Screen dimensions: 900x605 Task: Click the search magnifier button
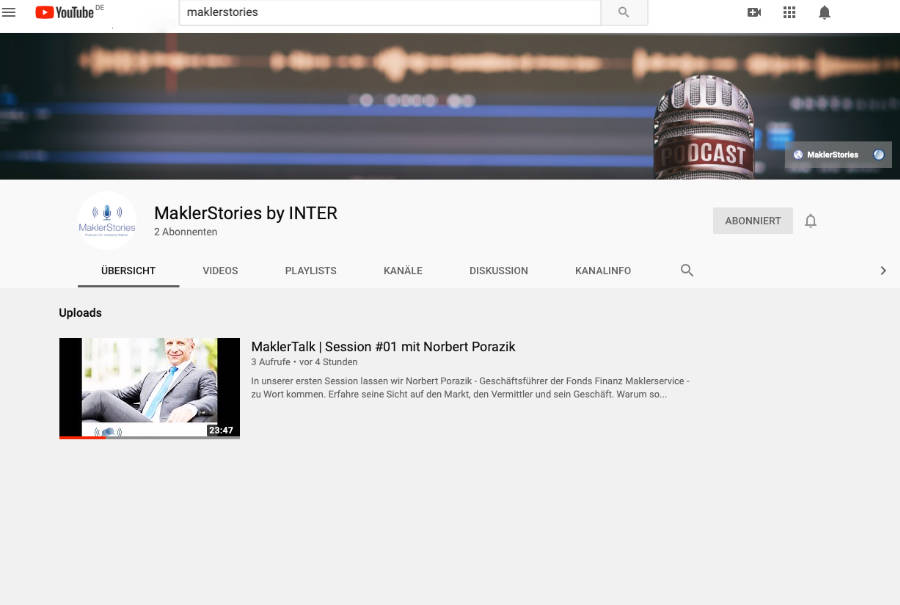(x=623, y=12)
